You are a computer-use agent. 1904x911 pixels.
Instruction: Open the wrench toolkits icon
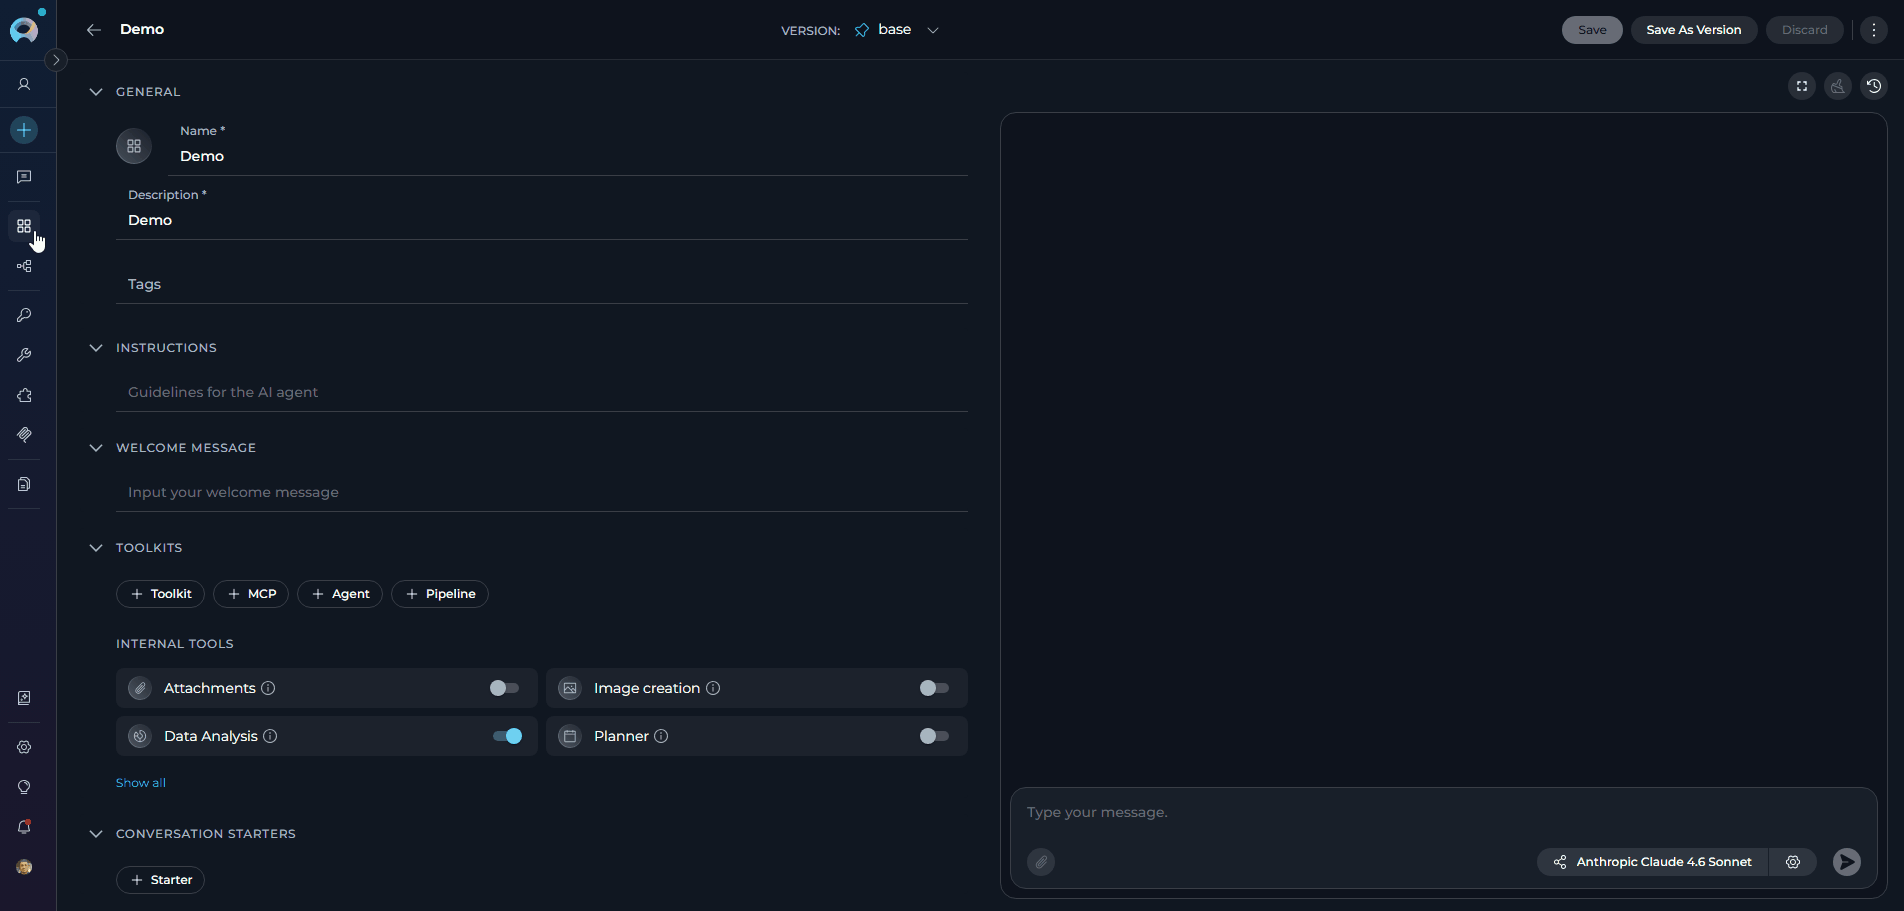(24, 355)
